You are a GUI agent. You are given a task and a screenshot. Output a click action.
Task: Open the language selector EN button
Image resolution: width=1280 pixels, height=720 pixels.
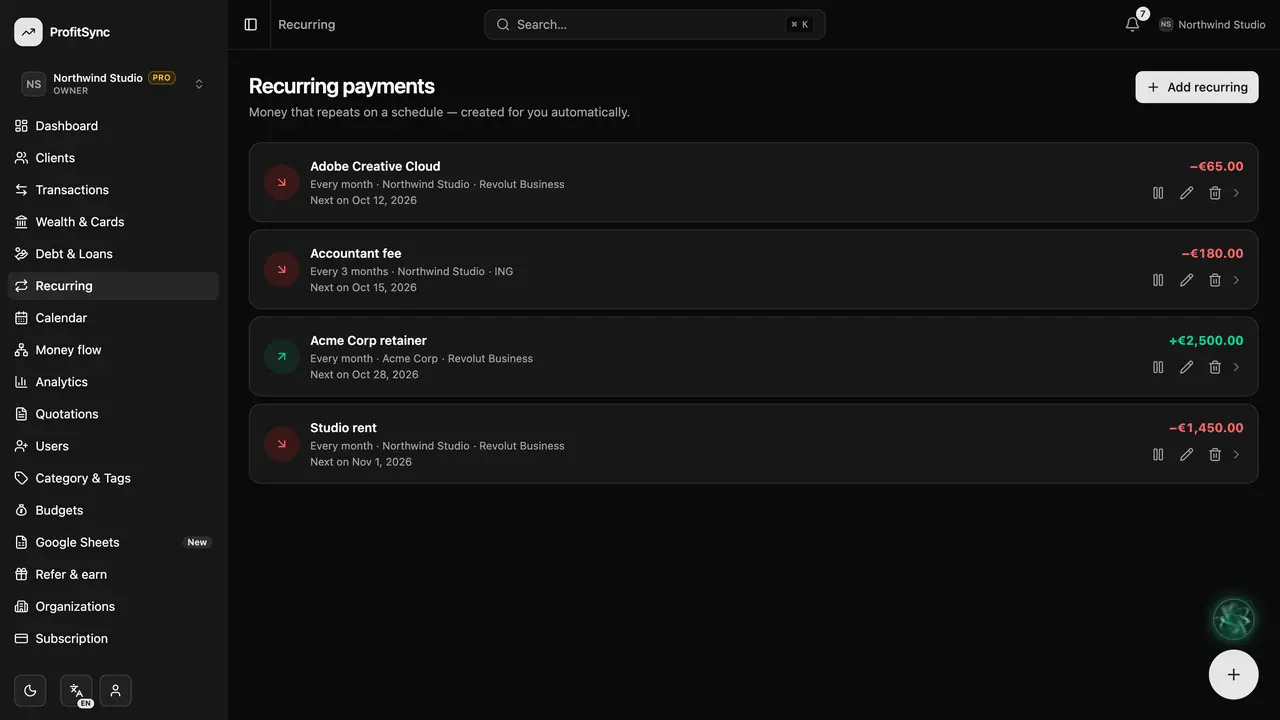(76, 691)
